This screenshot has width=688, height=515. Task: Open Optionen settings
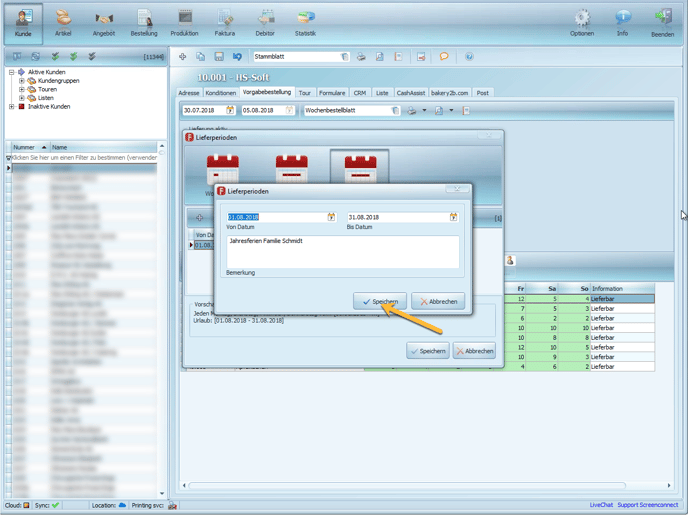[x=582, y=22]
